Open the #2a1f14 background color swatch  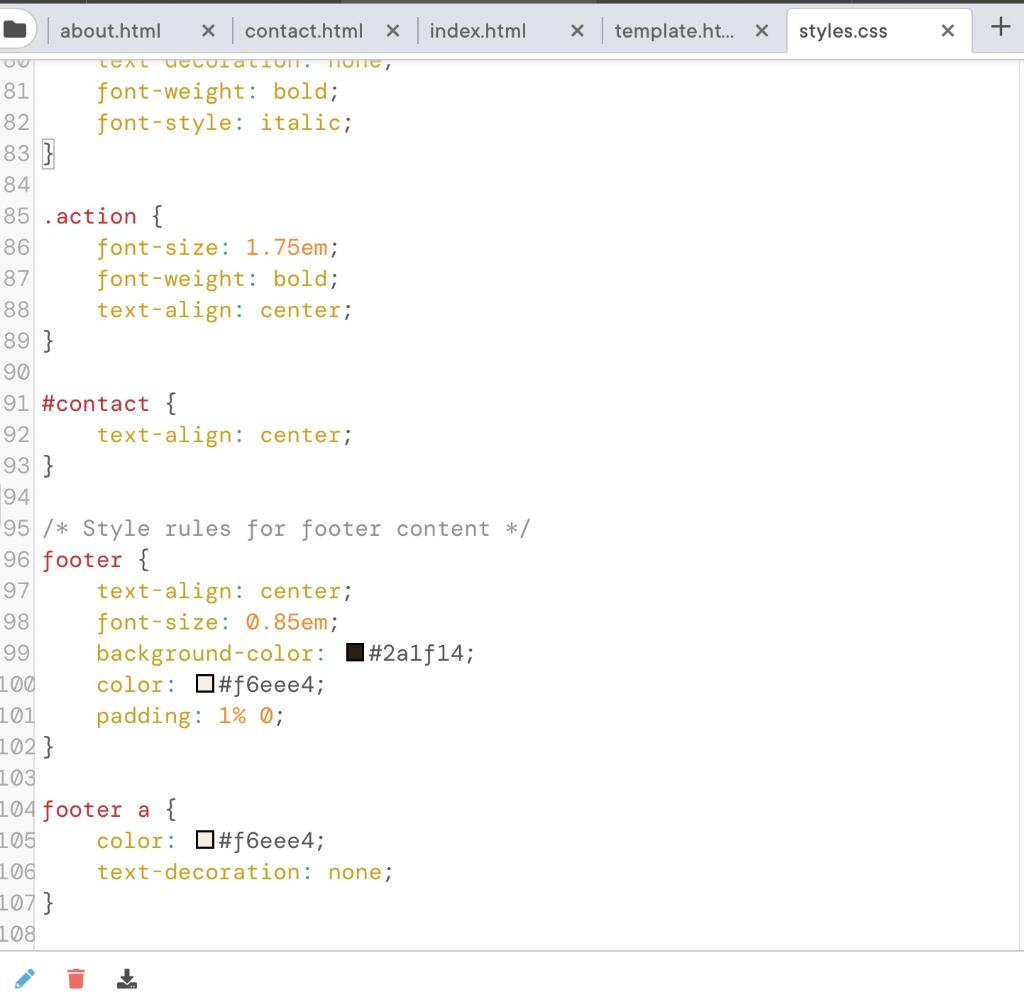coord(355,652)
